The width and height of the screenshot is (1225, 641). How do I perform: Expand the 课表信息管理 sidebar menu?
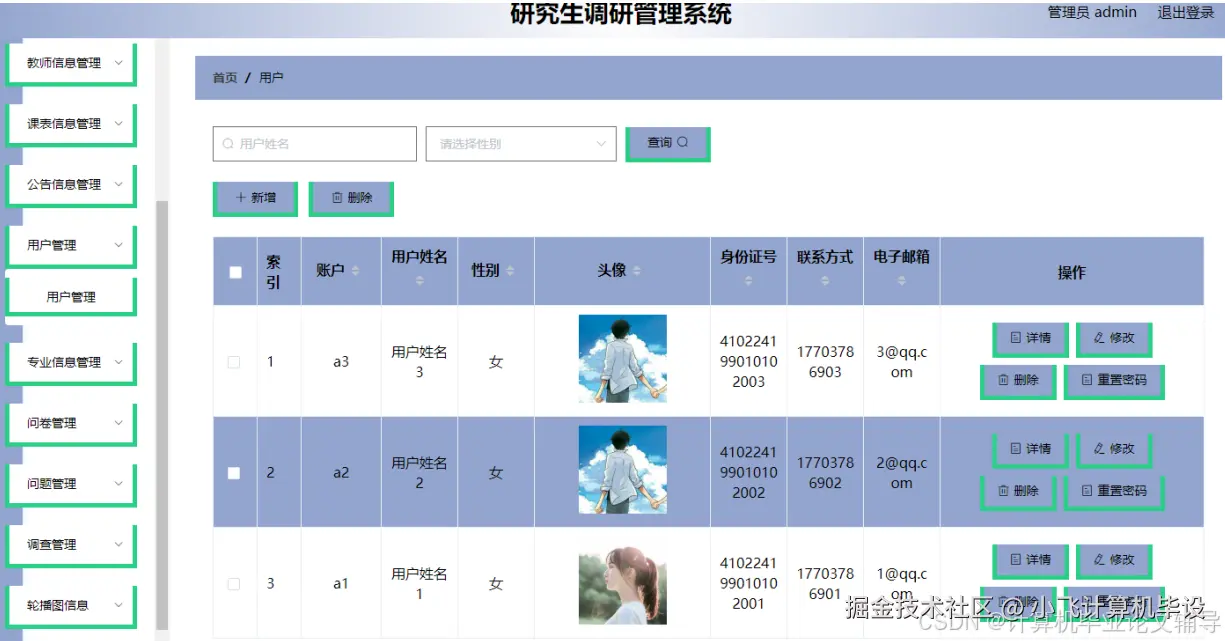tap(72, 124)
